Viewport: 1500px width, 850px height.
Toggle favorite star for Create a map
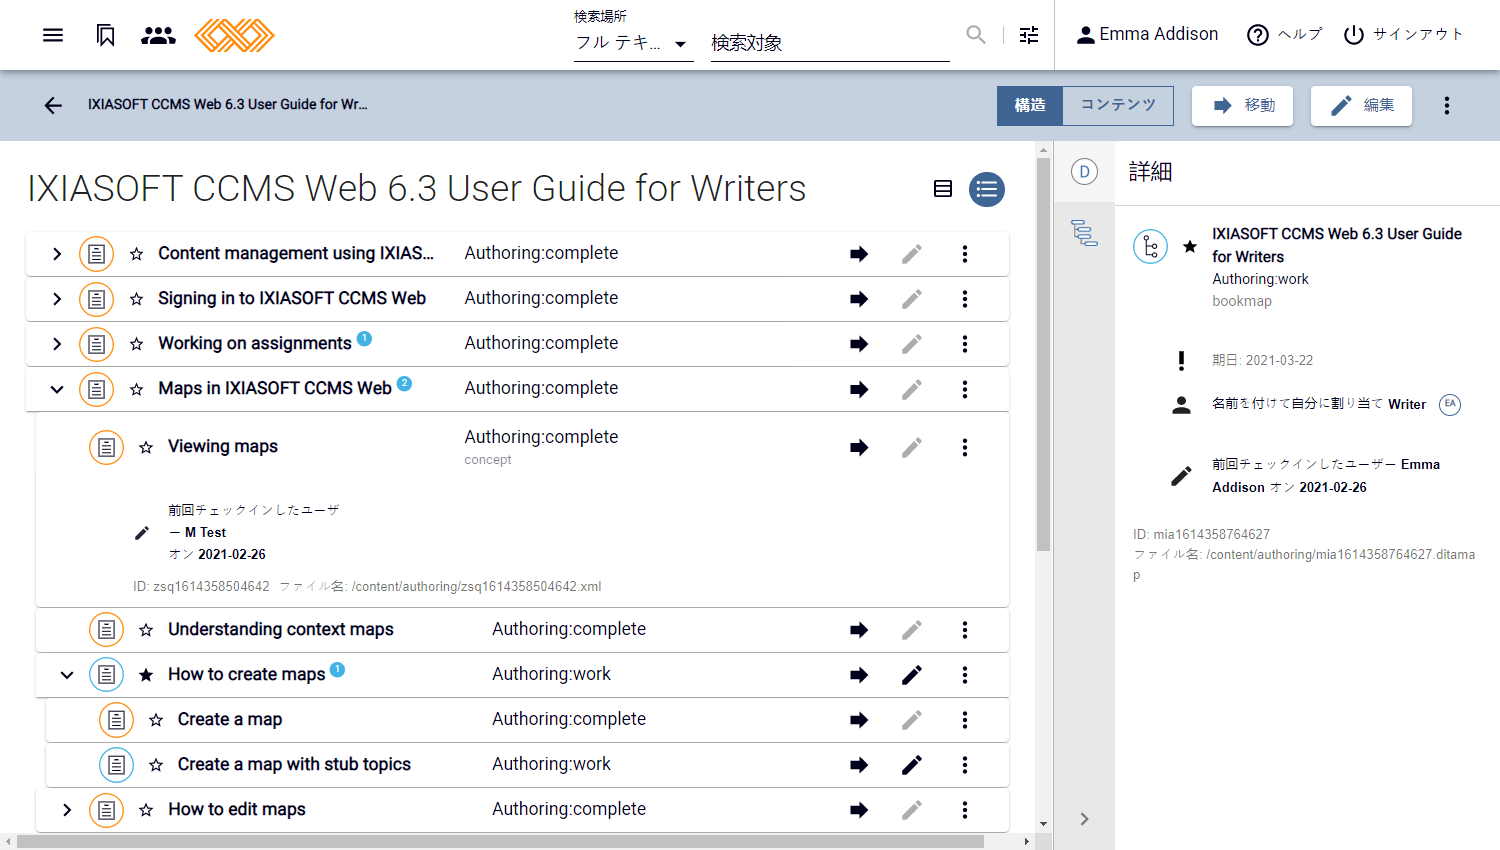coord(156,720)
